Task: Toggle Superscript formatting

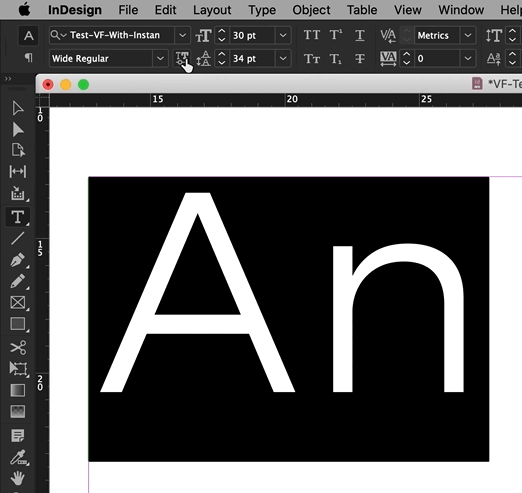Action: pyautogui.click(x=336, y=35)
